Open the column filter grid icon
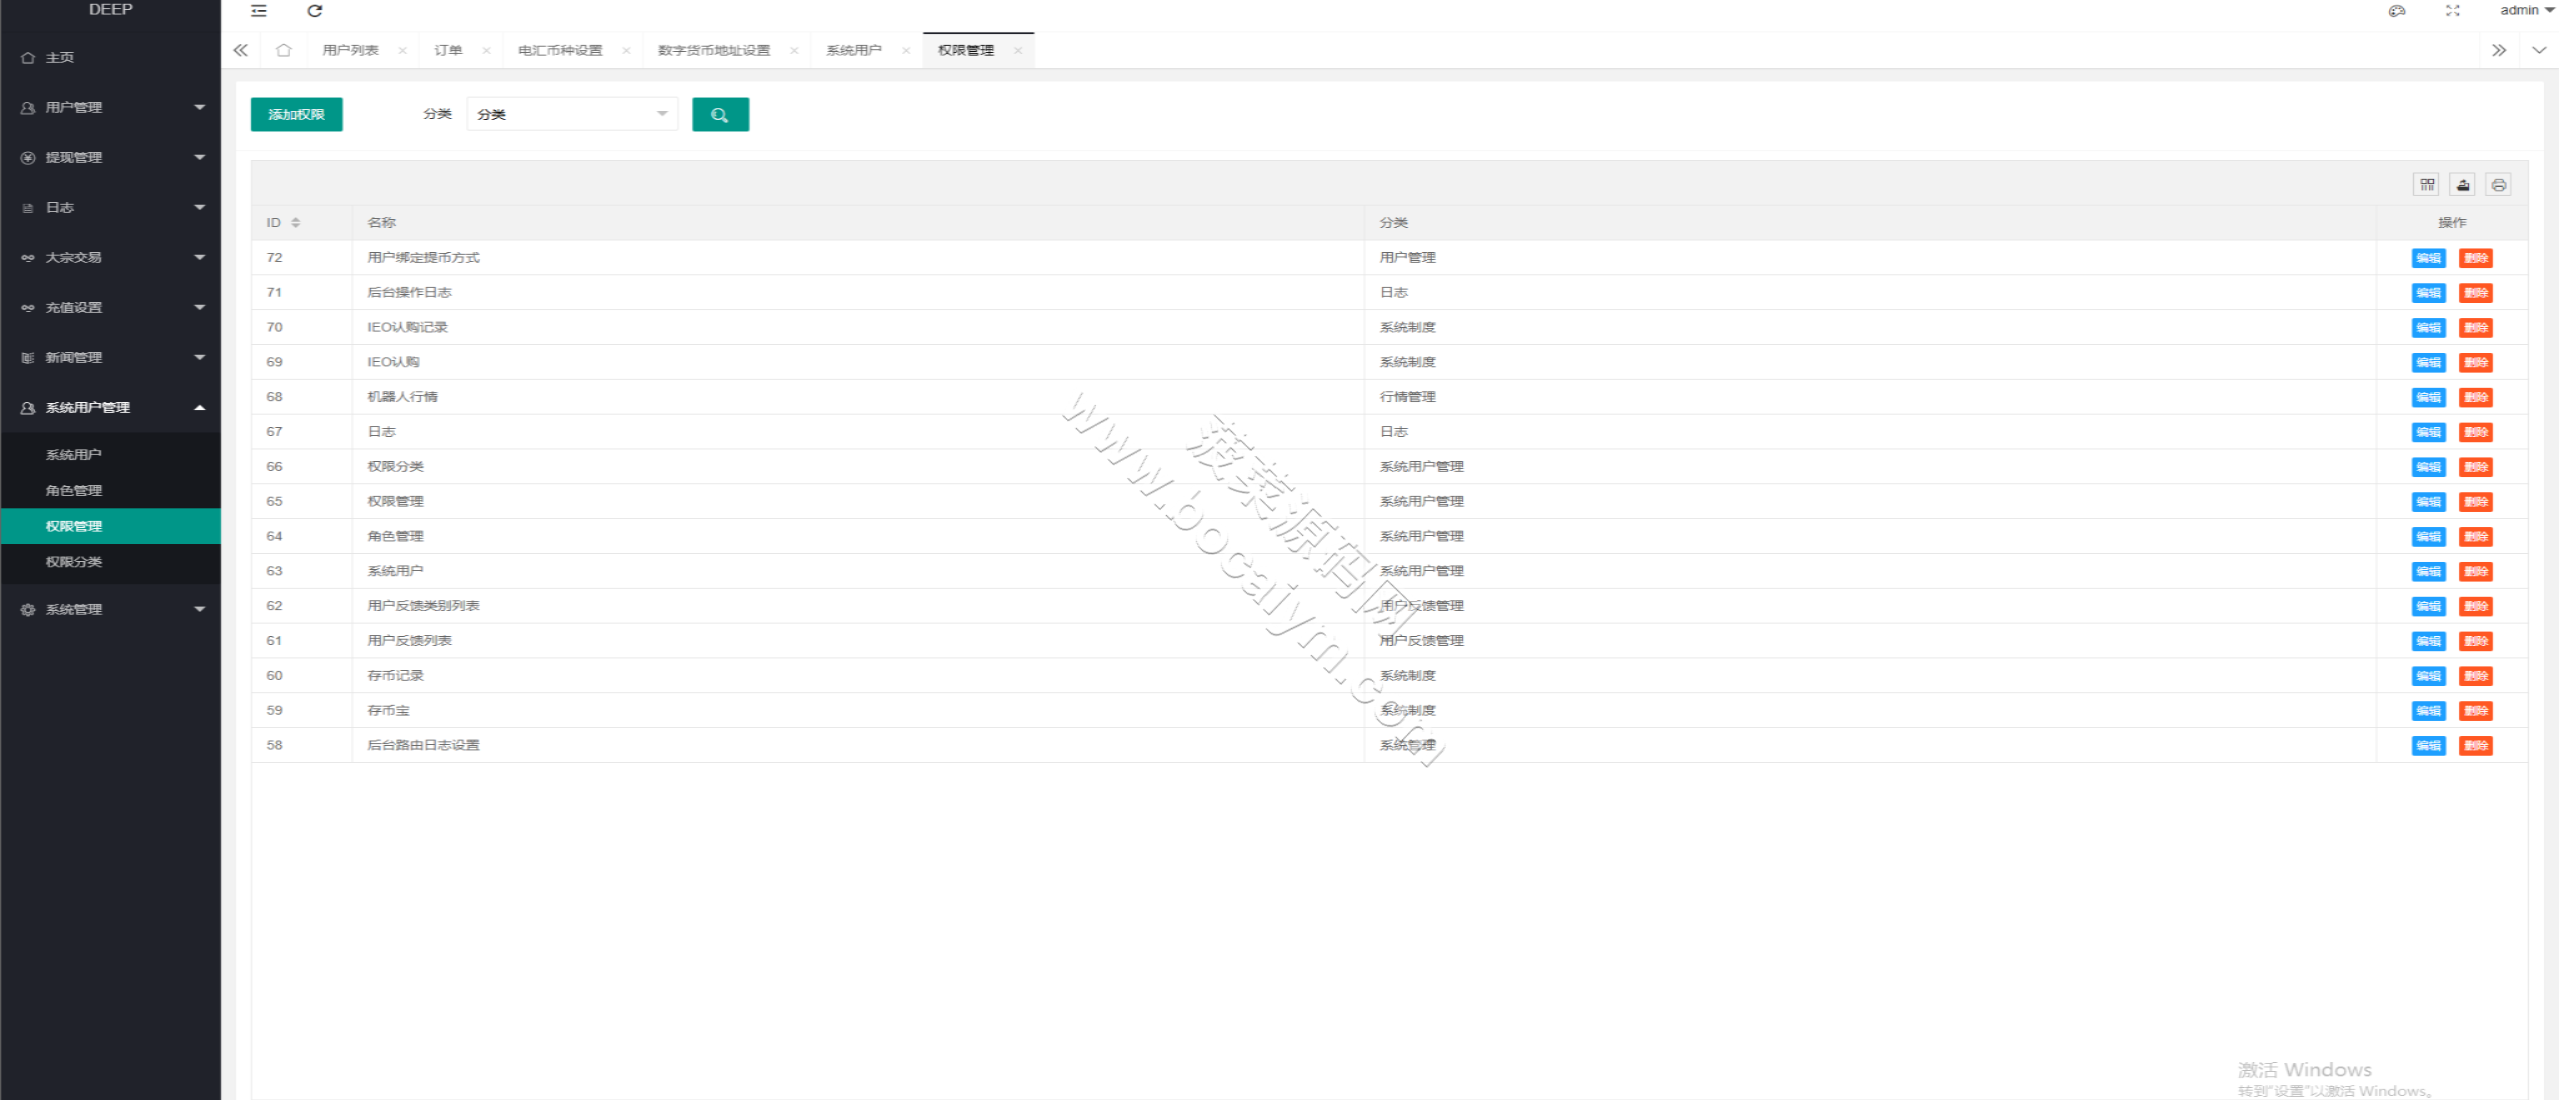Image resolution: width=2559 pixels, height=1100 pixels. (x=2427, y=185)
